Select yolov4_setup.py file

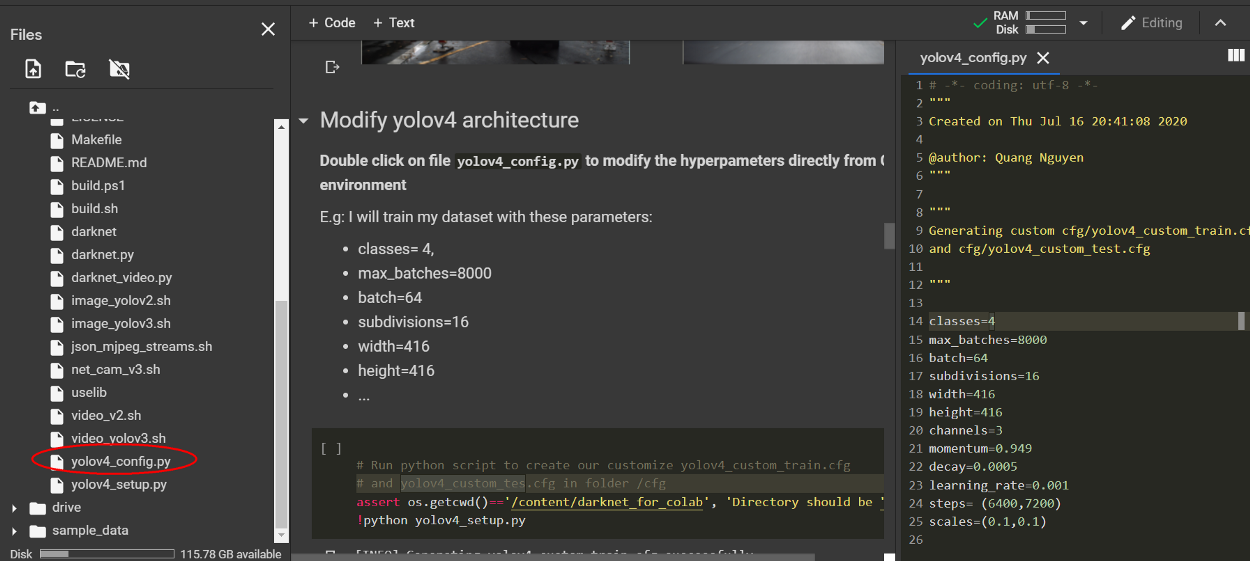coord(119,484)
